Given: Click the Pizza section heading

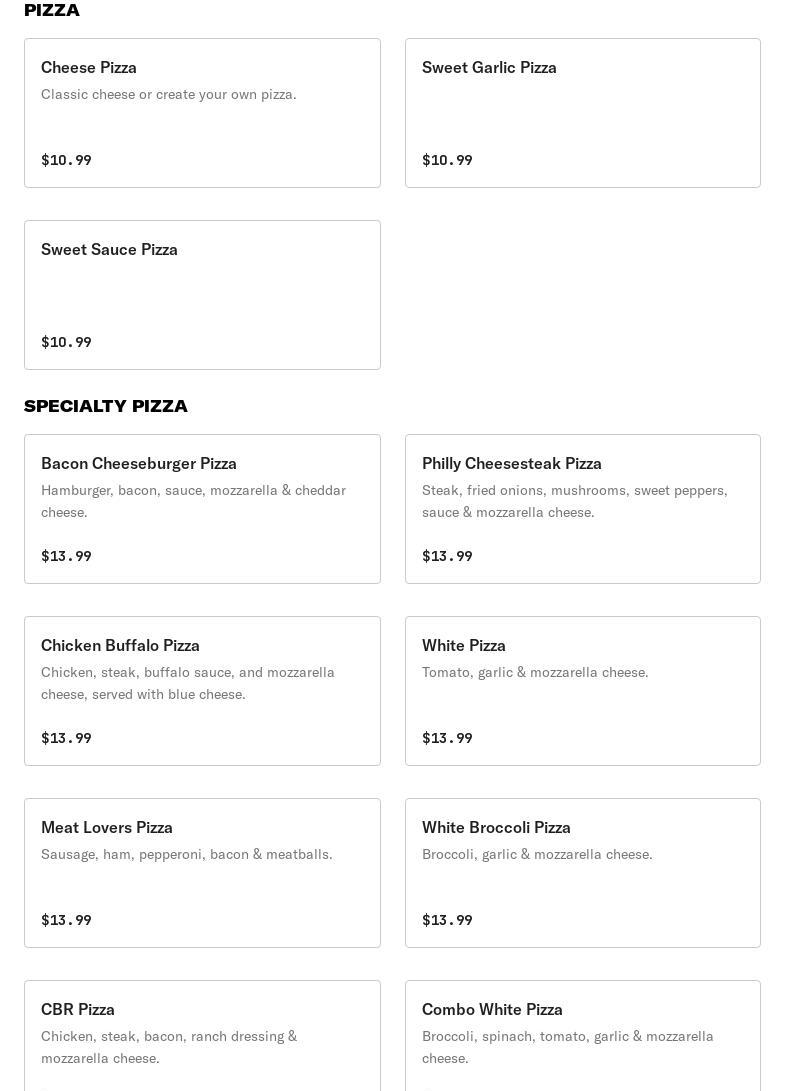Looking at the screenshot, I should 52,10.
